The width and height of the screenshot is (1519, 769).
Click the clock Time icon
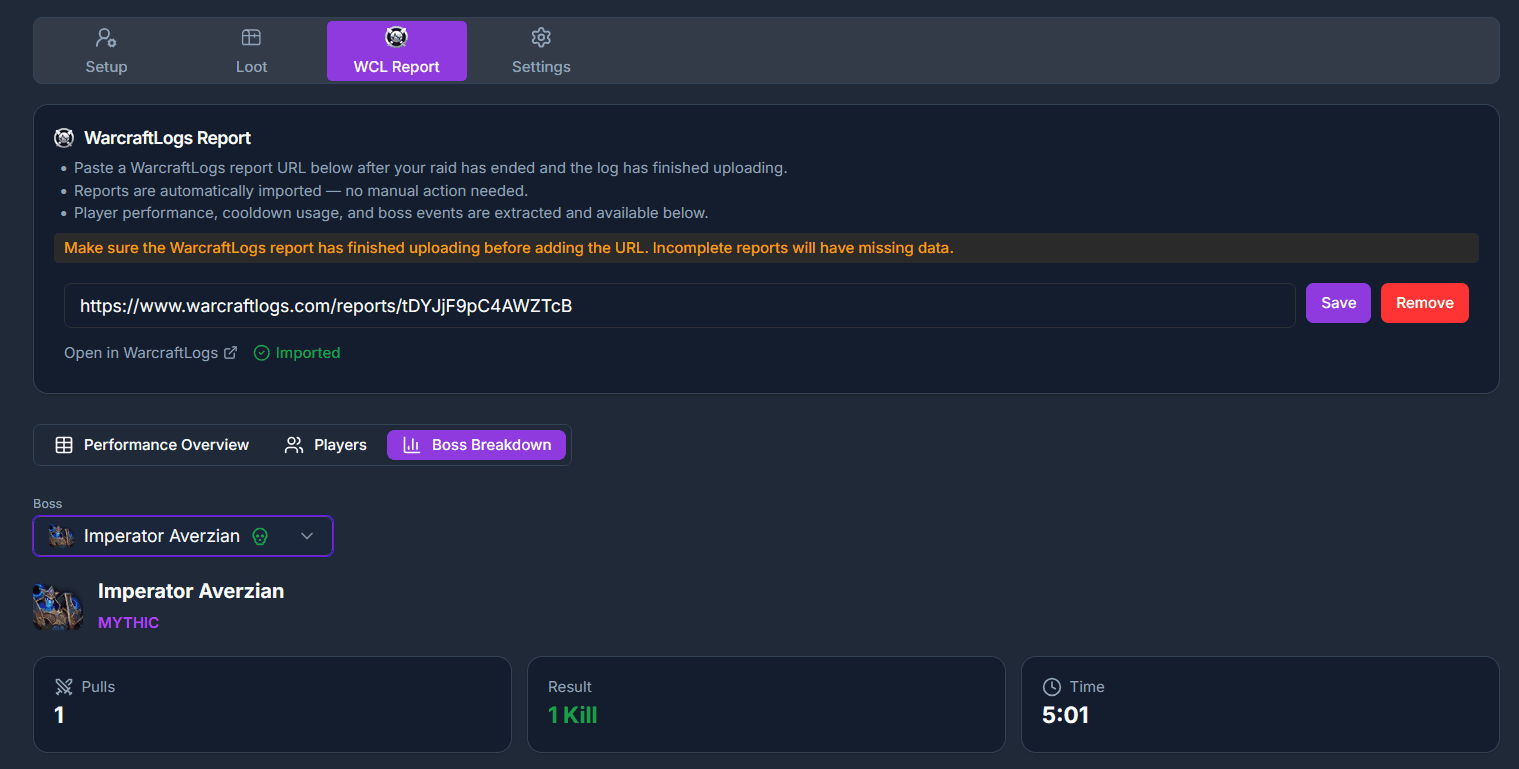(x=1052, y=687)
